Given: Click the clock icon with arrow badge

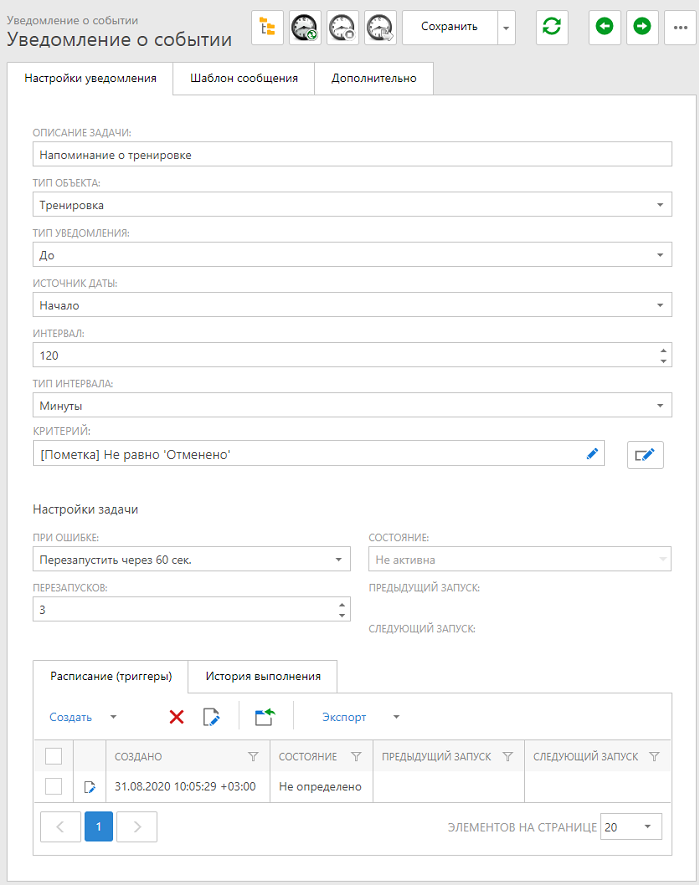Looking at the screenshot, I should coord(381,27).
